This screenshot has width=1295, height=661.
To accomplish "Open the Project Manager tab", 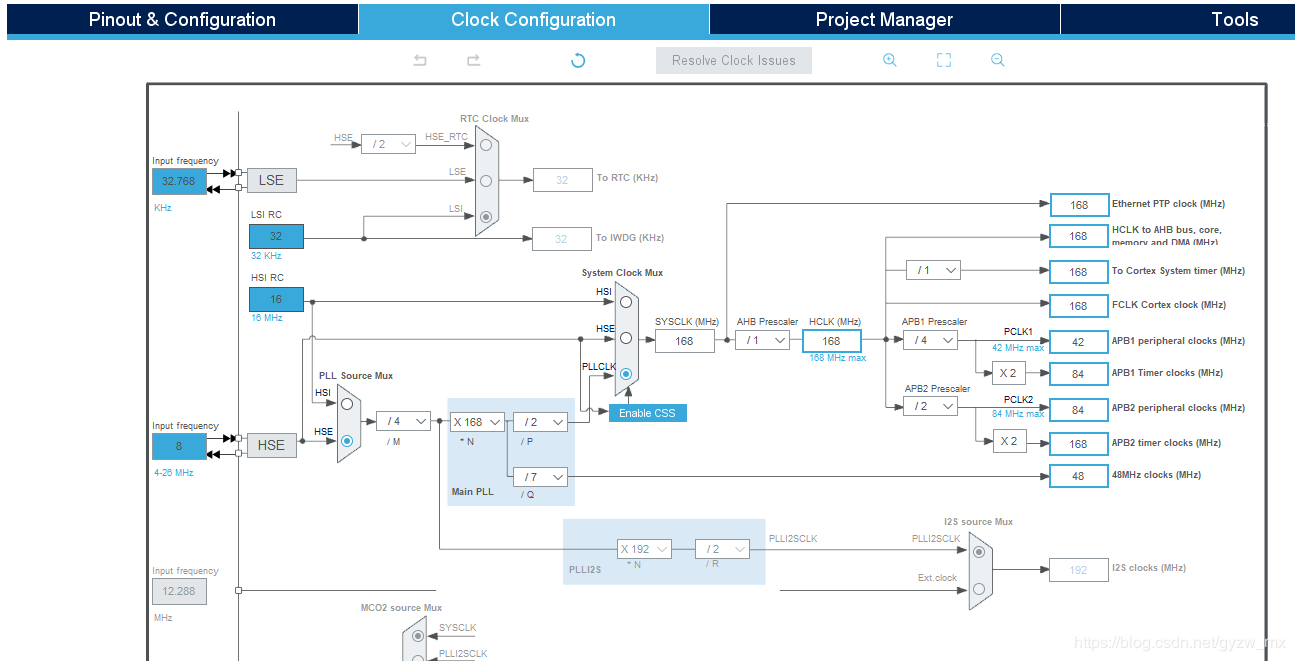I will pyautogui.click(x=884, y=19).
